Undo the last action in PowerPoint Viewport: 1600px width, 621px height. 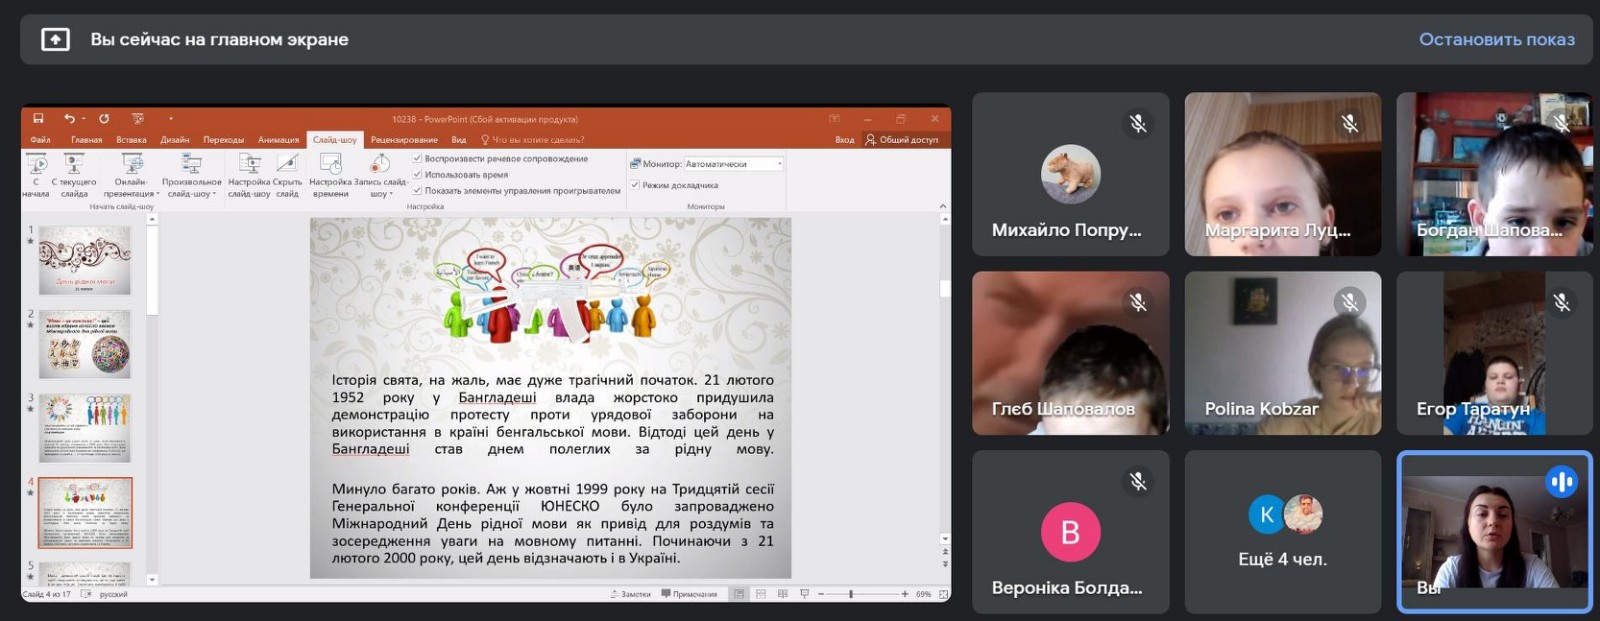point(69,119)
